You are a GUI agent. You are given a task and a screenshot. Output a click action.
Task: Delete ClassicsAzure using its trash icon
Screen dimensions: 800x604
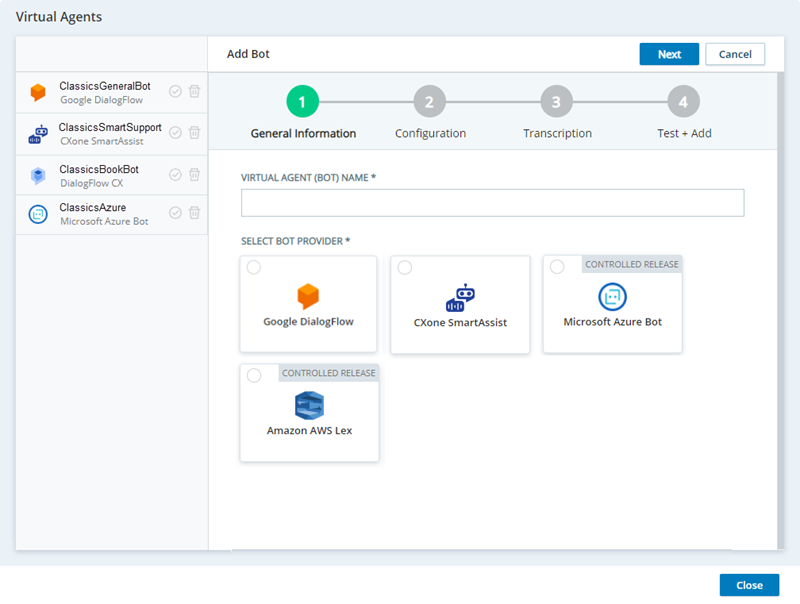[194, 213]
